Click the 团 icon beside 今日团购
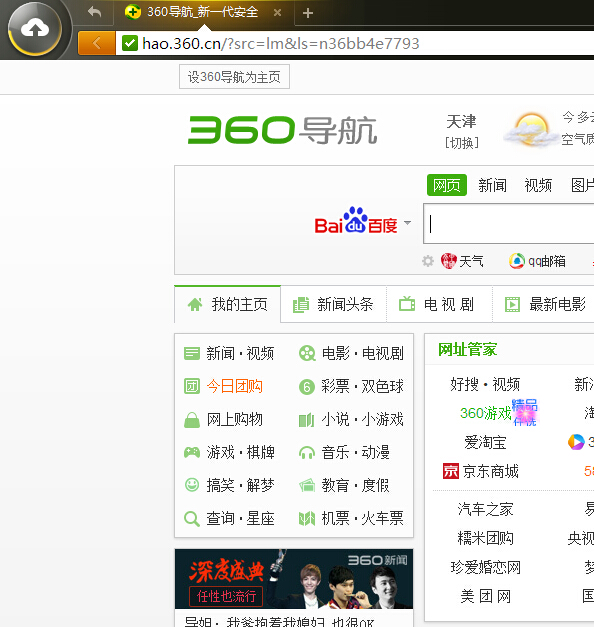Viewport: 594px width, 627px height. [x=192, y=386]
